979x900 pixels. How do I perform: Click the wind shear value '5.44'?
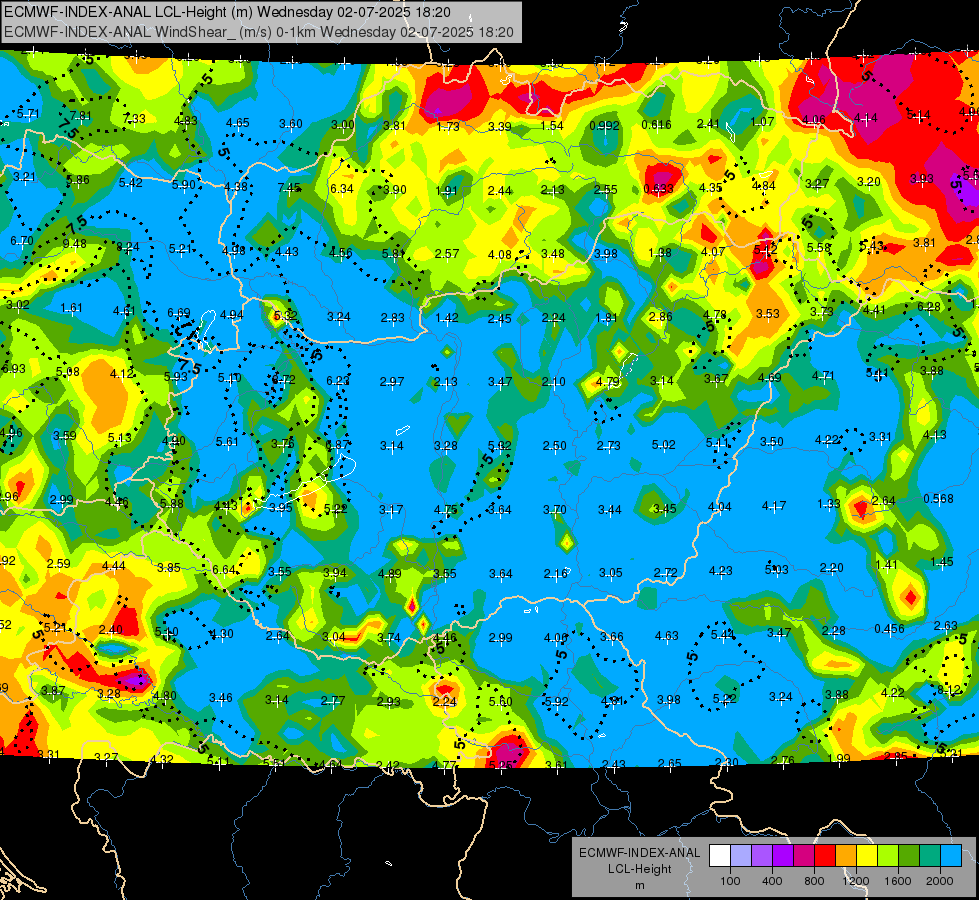click(722, 635)
